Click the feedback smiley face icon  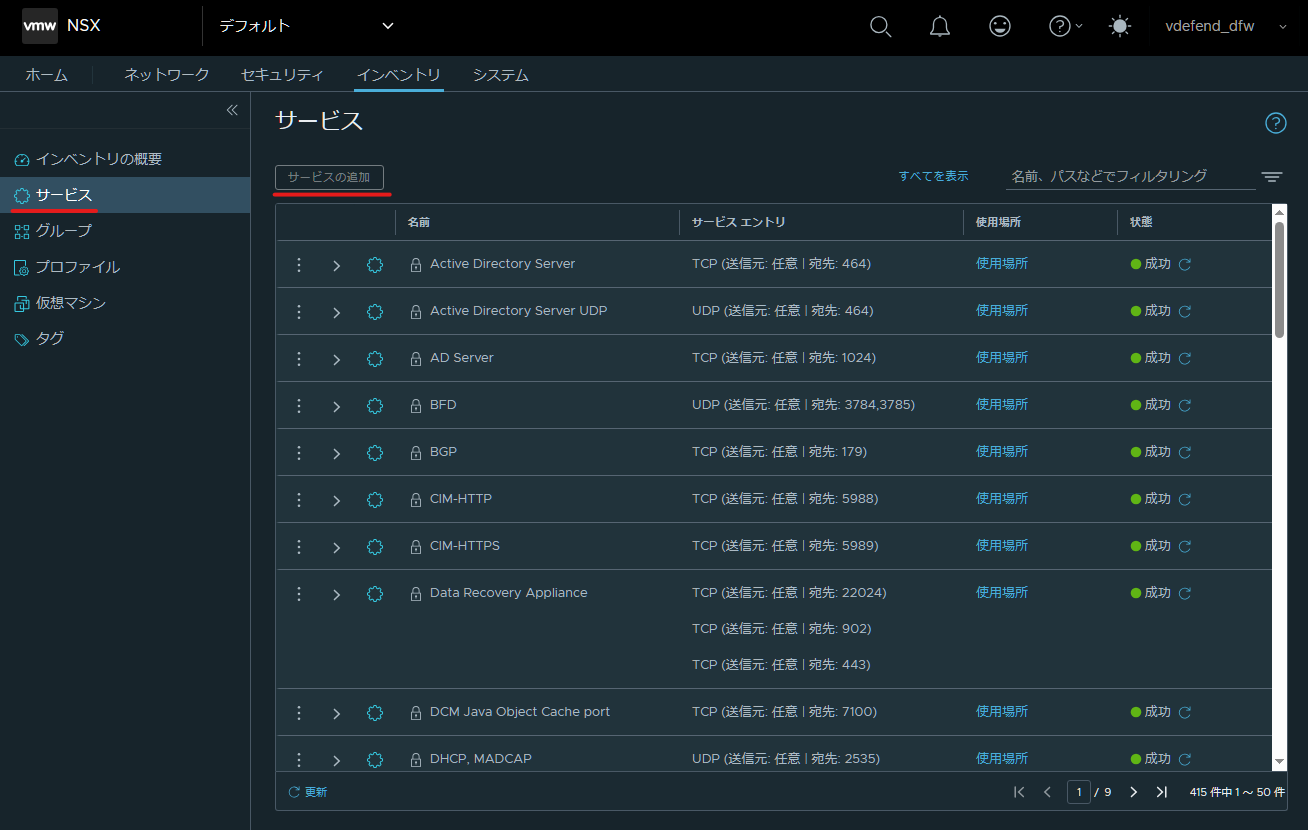tap(1000, 27)
